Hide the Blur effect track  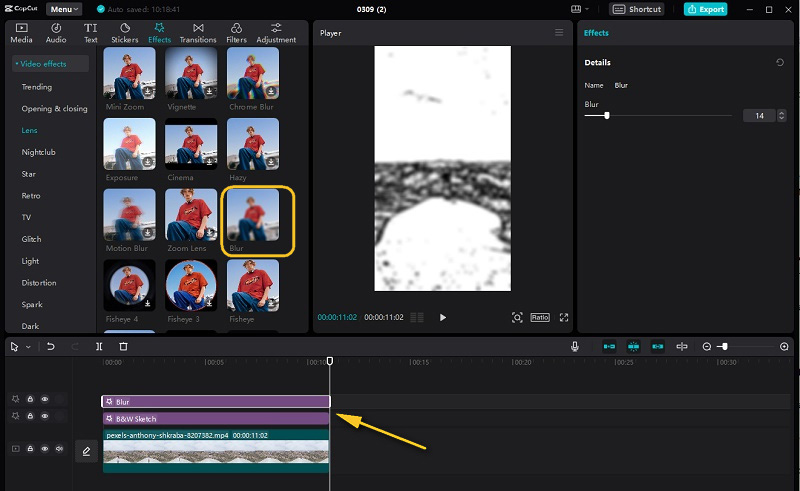[45, 399]
